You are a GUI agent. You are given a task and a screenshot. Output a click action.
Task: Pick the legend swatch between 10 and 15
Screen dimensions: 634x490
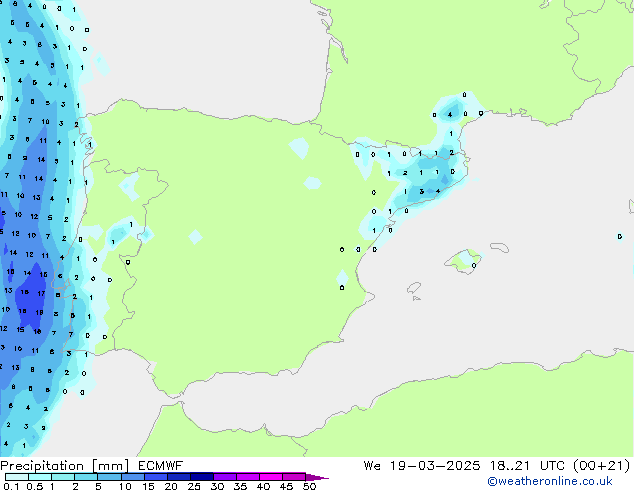click(x=132, y=477)
